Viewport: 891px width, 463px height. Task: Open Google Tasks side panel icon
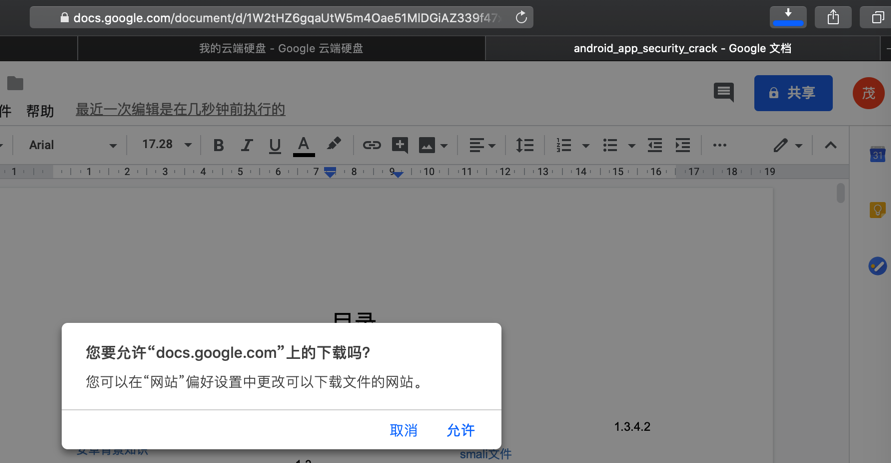(x=877, y=265)
